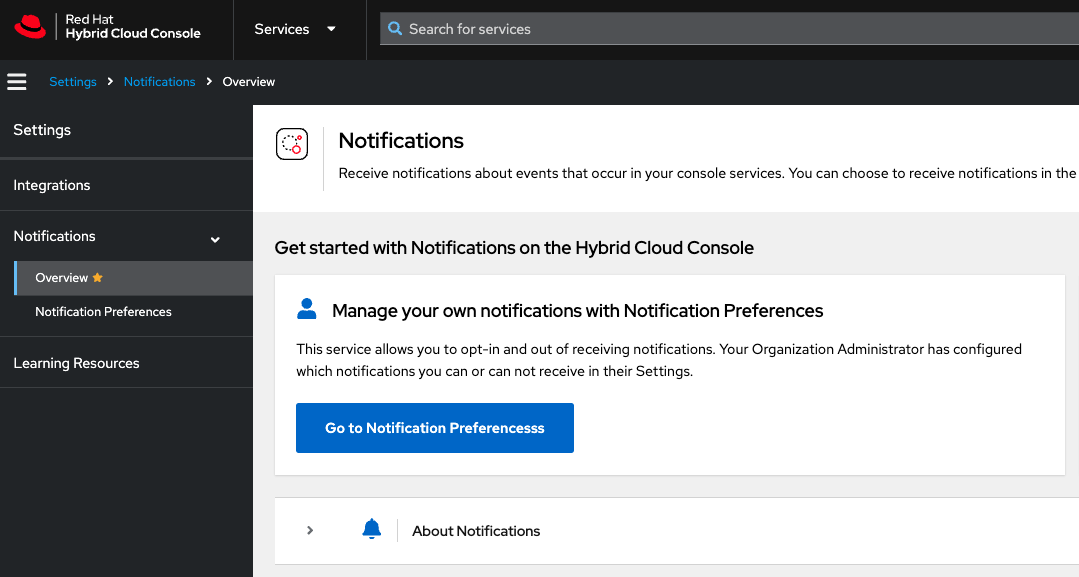Focus the Search for services field
Screen dimensions: 1079x577
point(730,29)
